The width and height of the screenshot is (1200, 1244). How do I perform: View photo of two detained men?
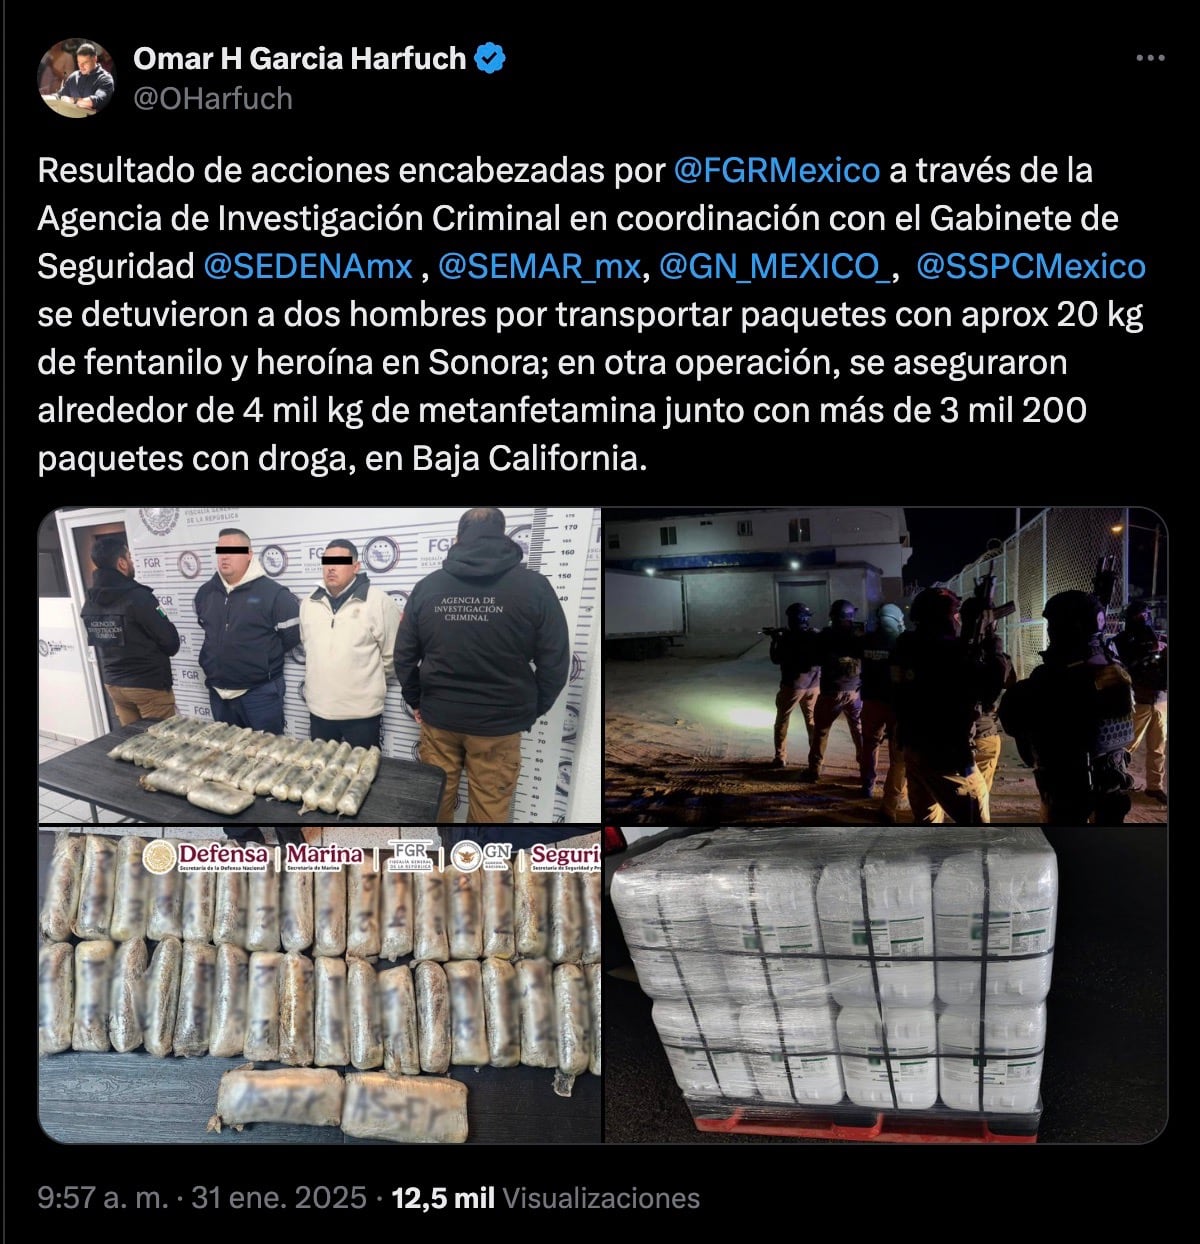[320, 665]
